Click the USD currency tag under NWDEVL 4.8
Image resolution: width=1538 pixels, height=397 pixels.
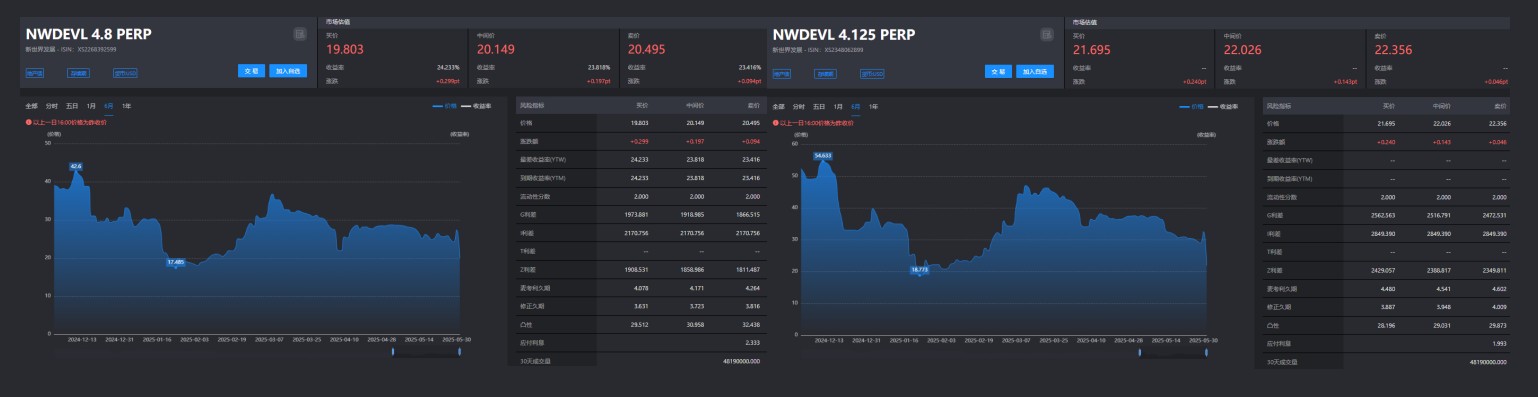click(125, 73)
